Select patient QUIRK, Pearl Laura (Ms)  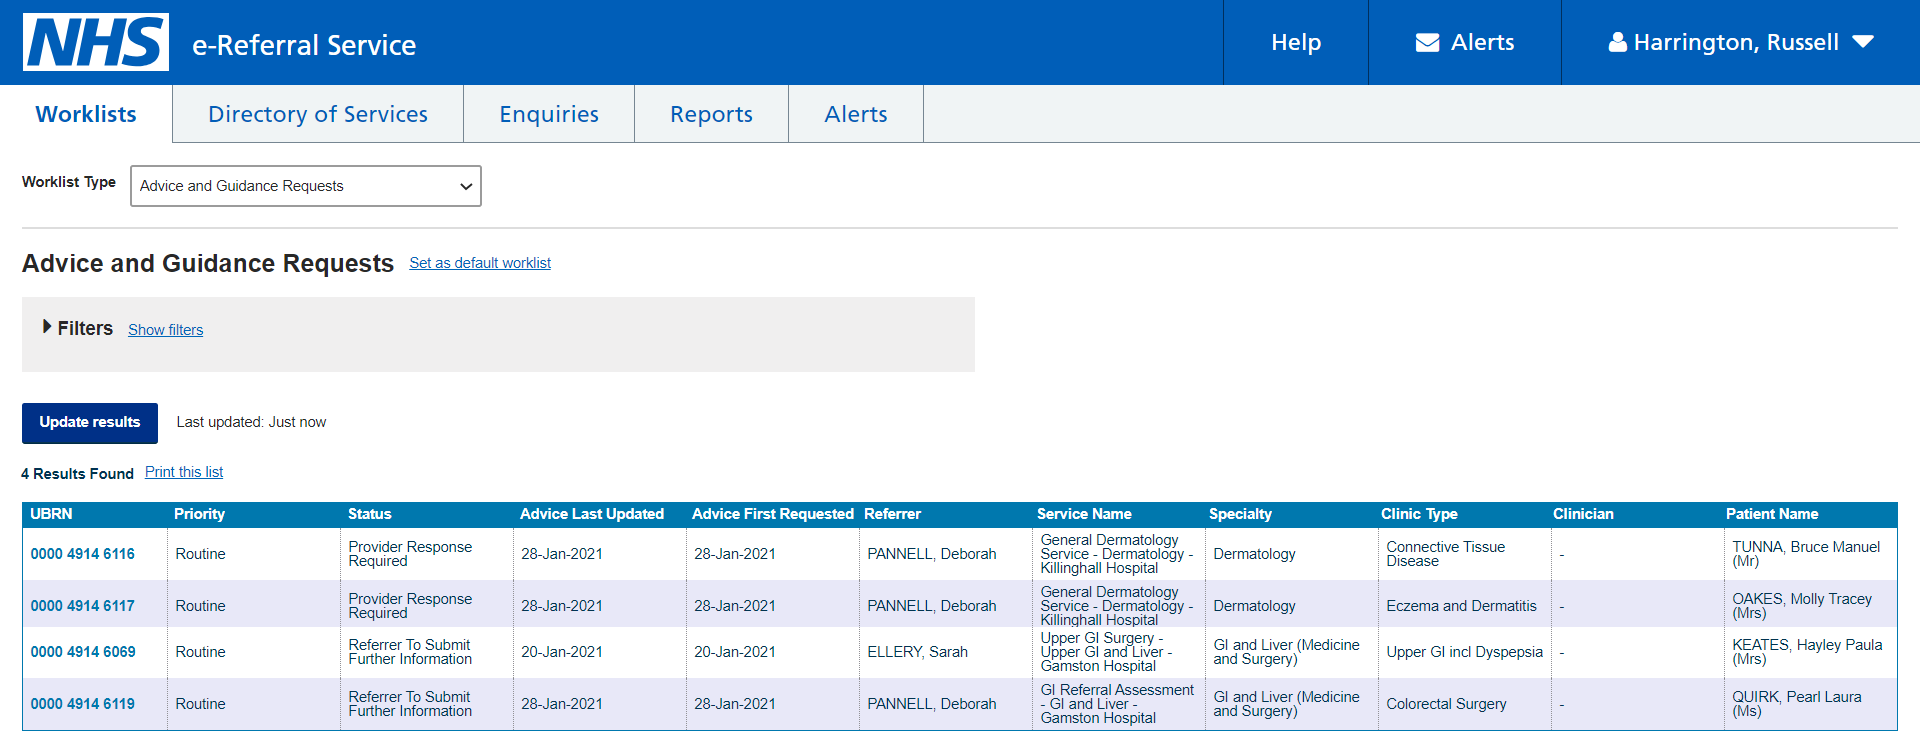1797,704
